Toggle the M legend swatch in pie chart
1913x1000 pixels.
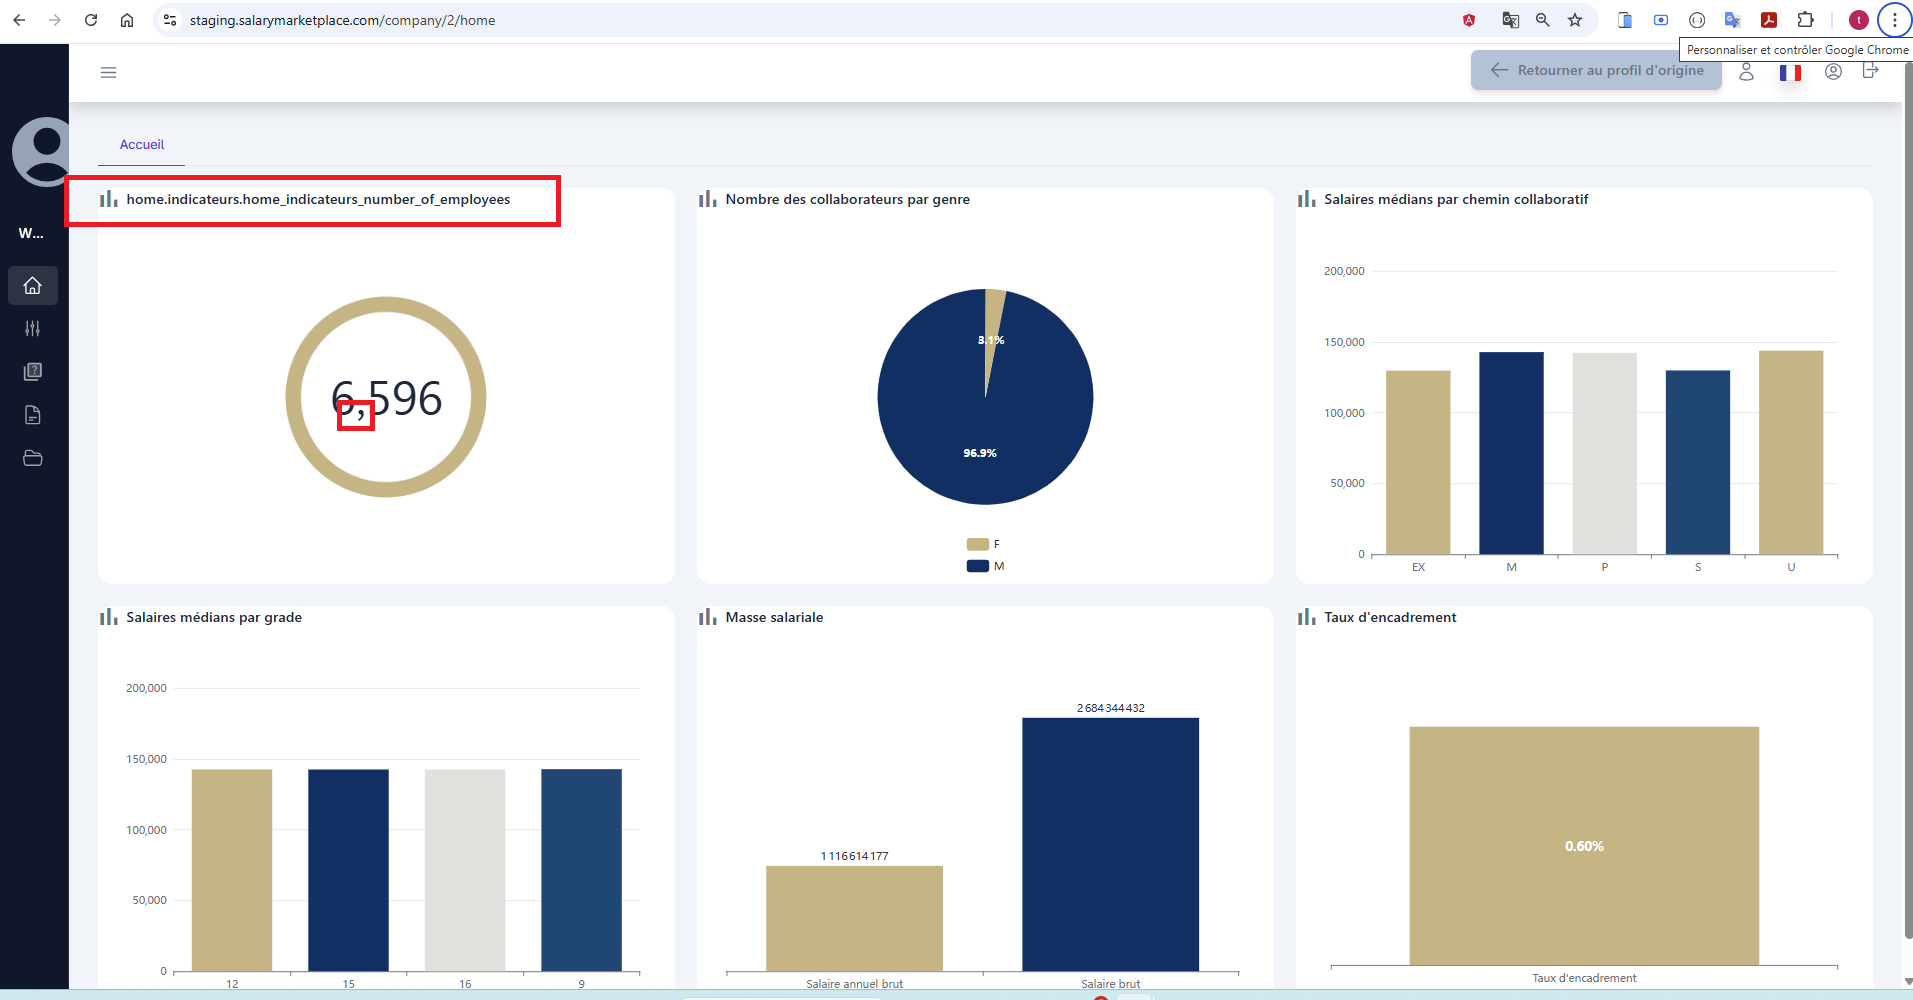(977, 566)
